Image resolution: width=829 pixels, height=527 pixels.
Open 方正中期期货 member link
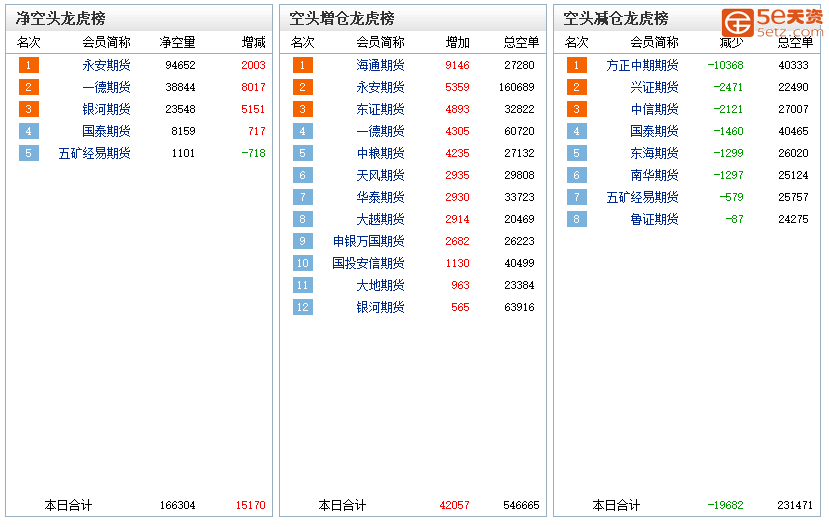point(642,65)
